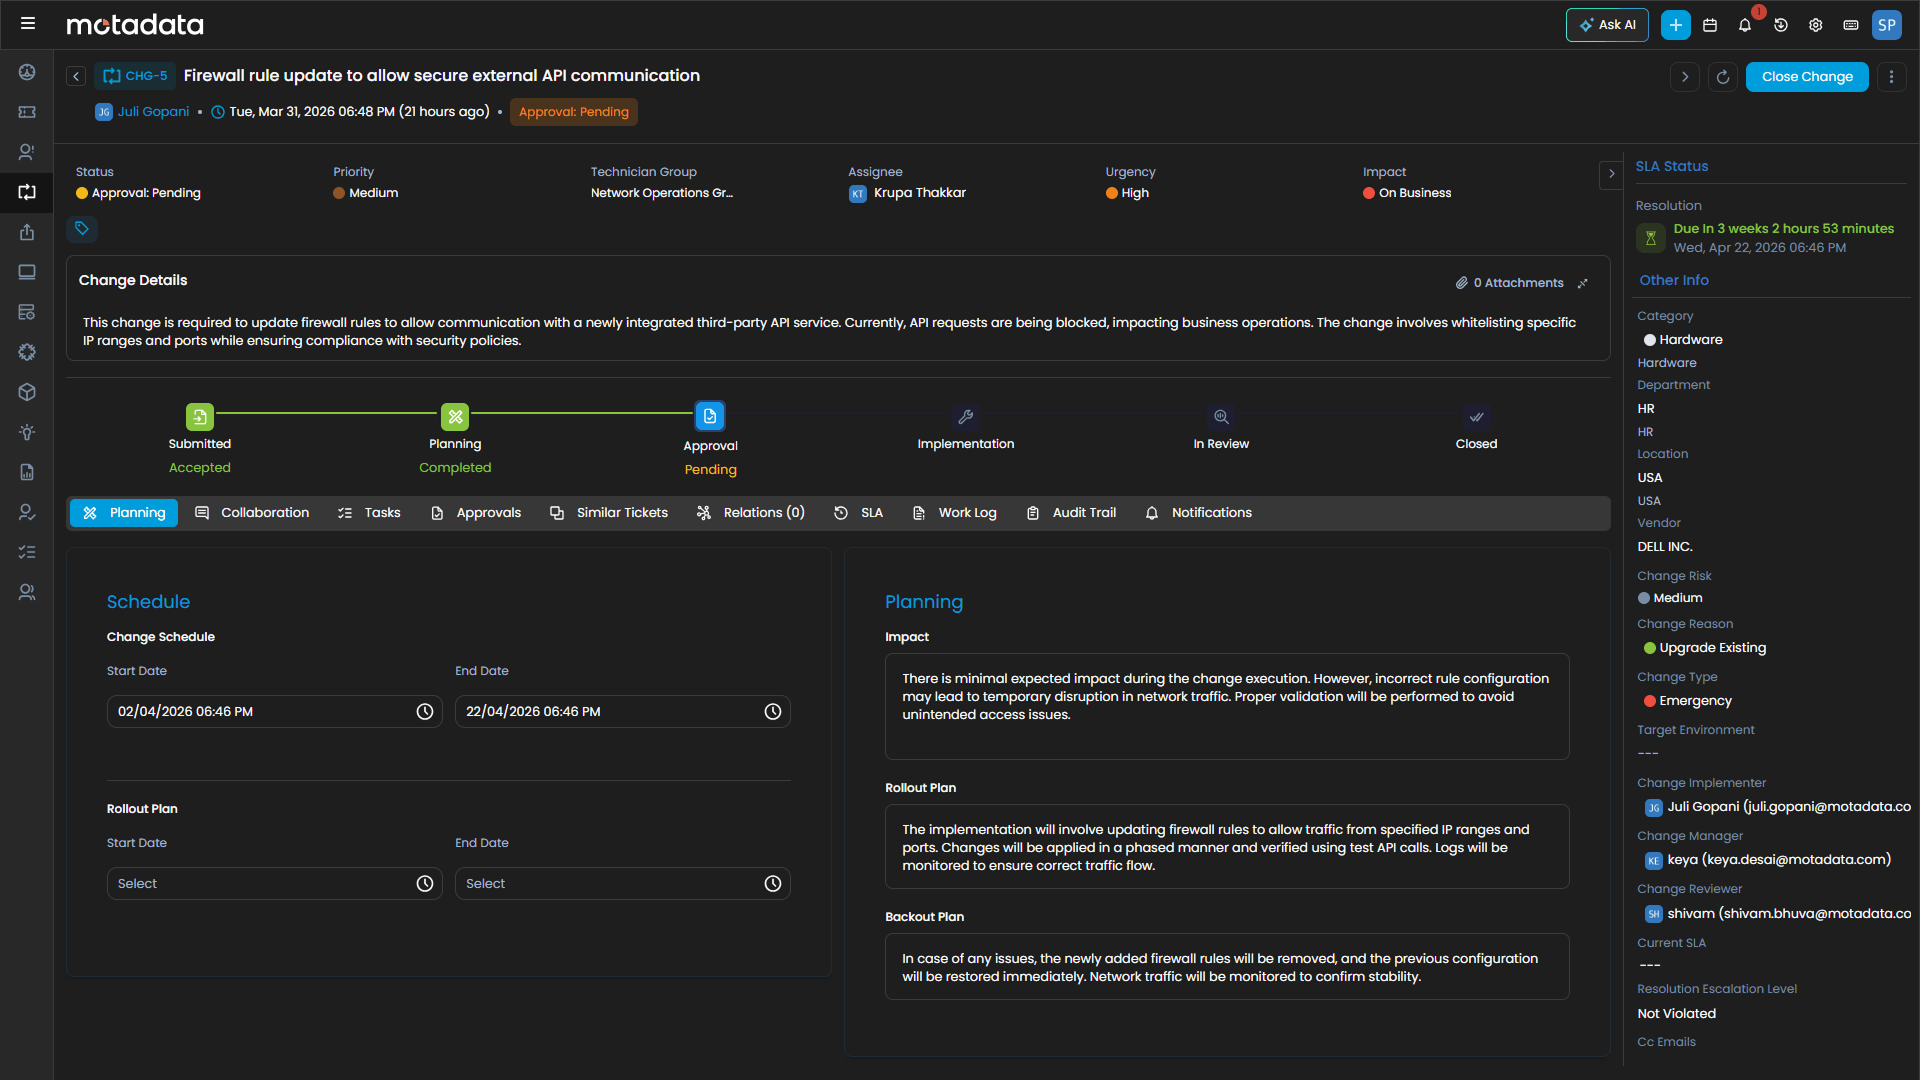
Task: Collapse the right side info panel arrow
Action: click(1611, 173)
